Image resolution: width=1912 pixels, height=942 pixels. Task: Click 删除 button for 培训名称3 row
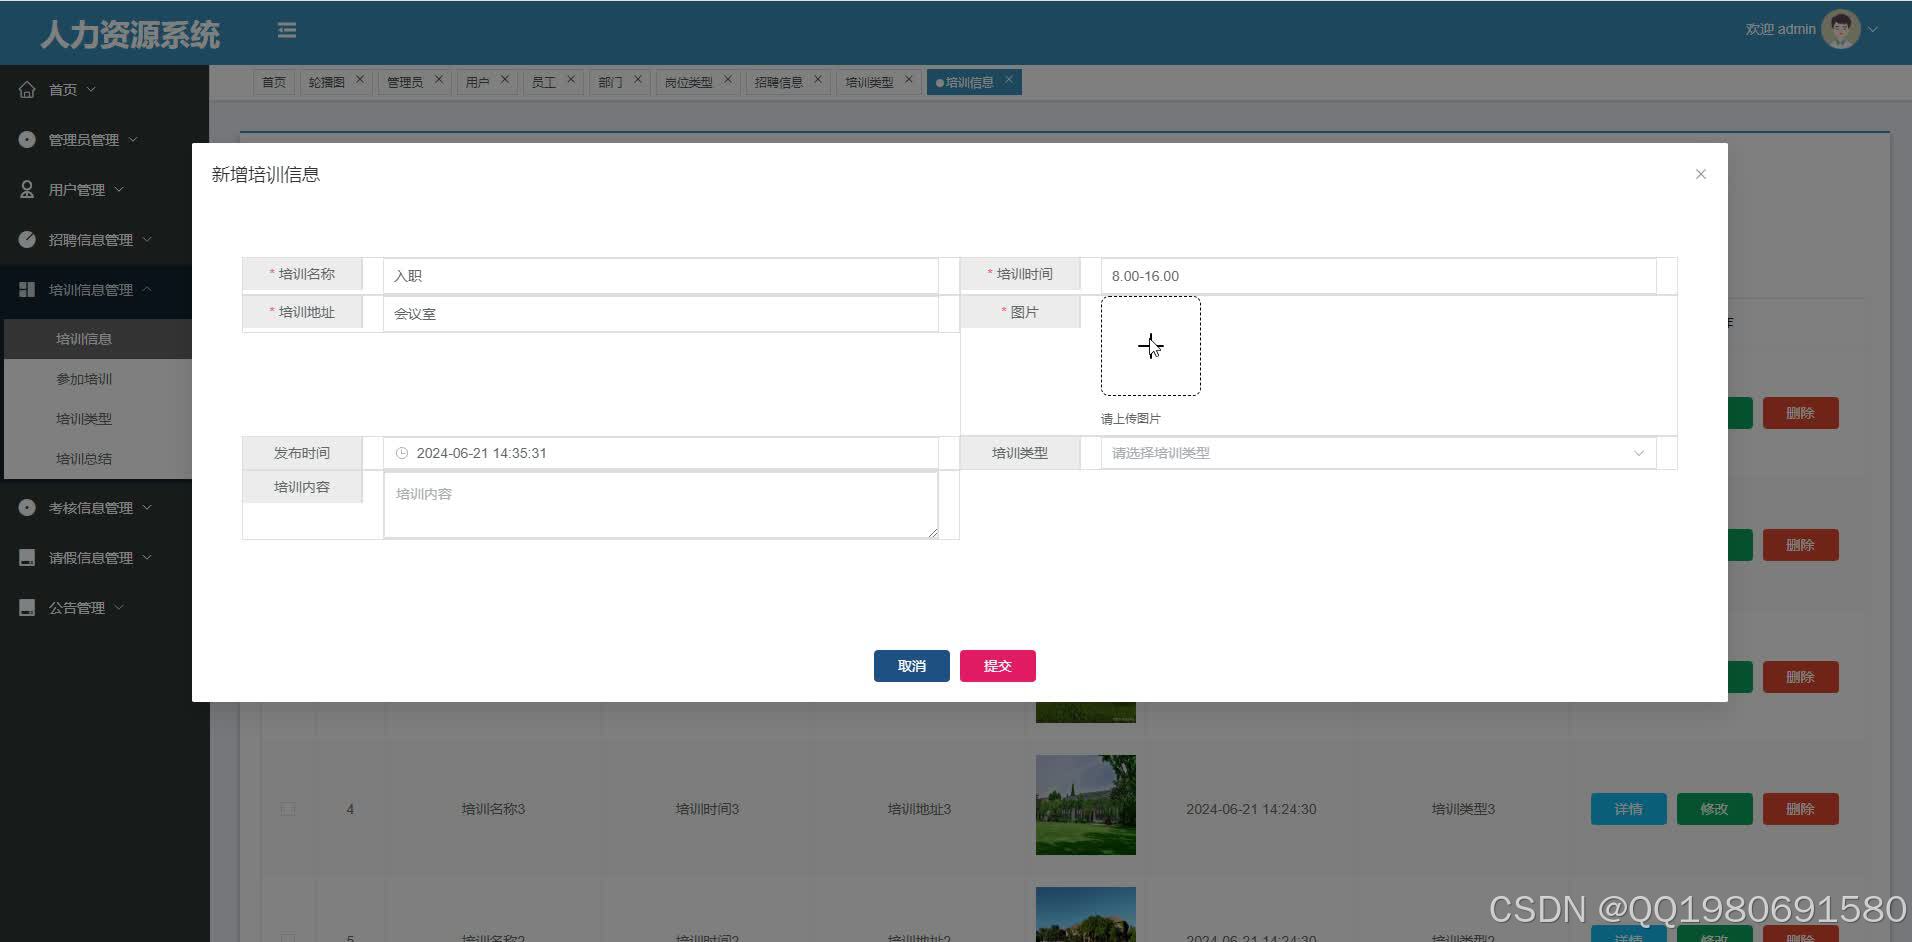tap(1801, 809)
